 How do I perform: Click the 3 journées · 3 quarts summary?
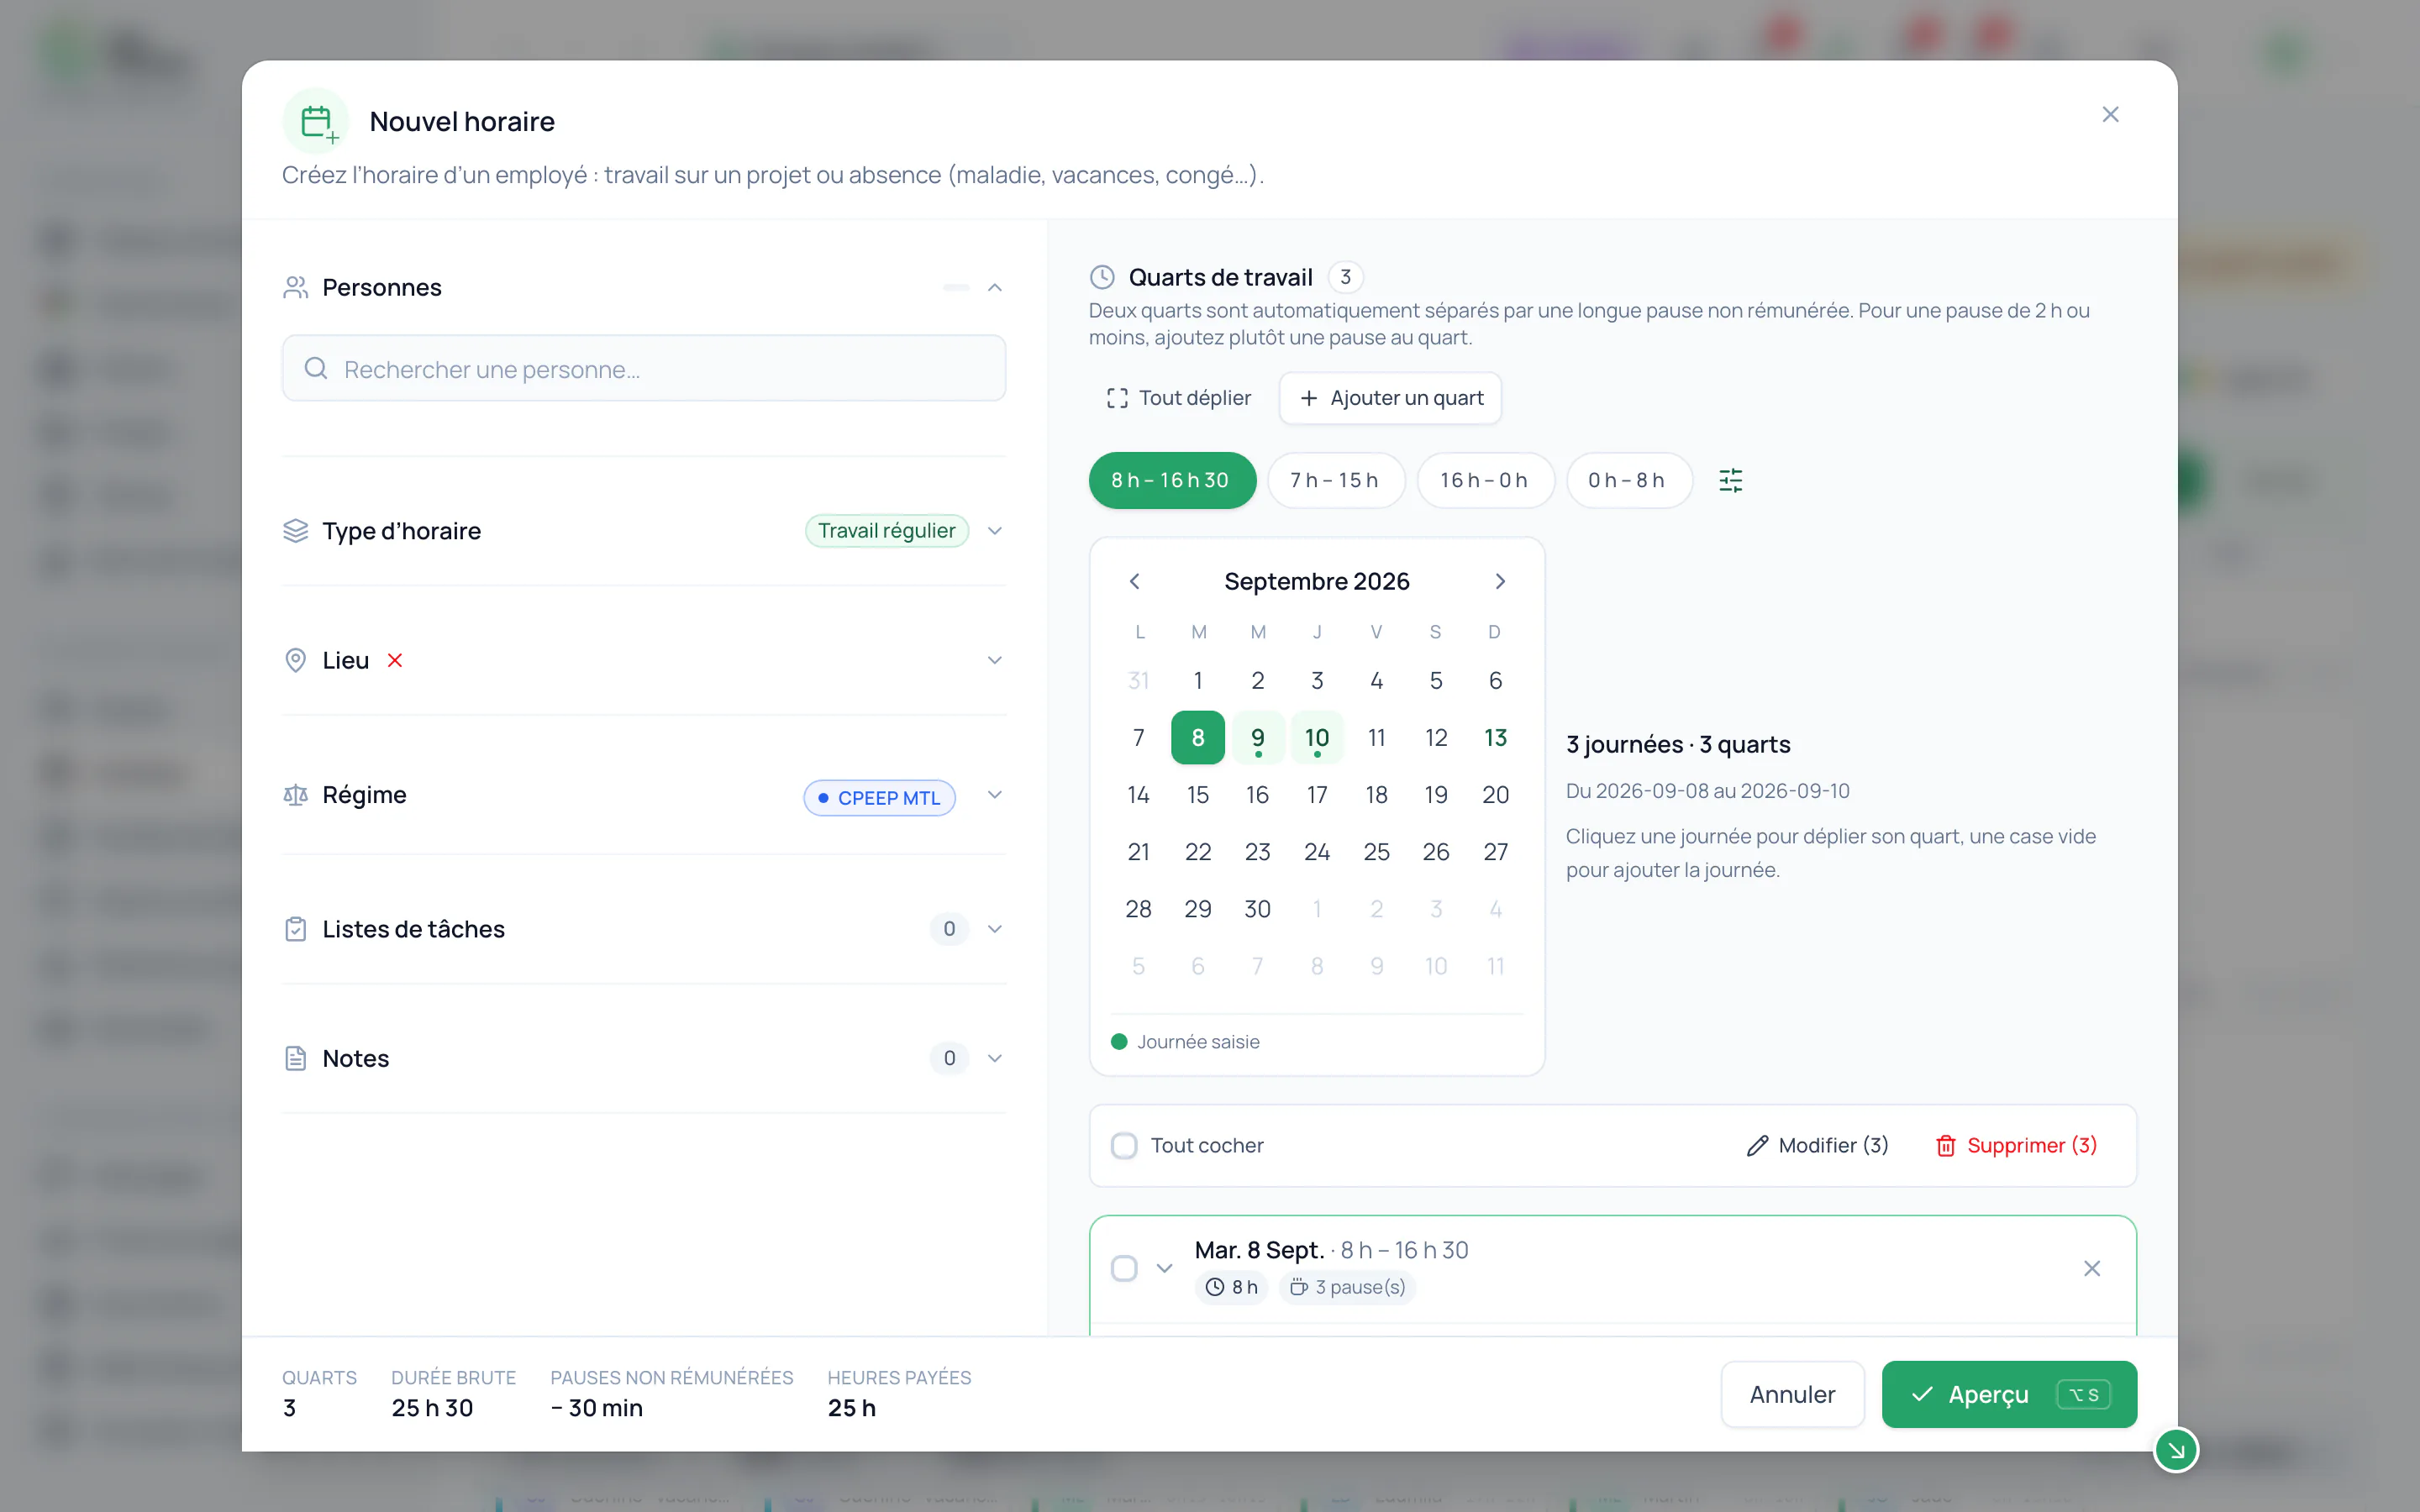1678,745
